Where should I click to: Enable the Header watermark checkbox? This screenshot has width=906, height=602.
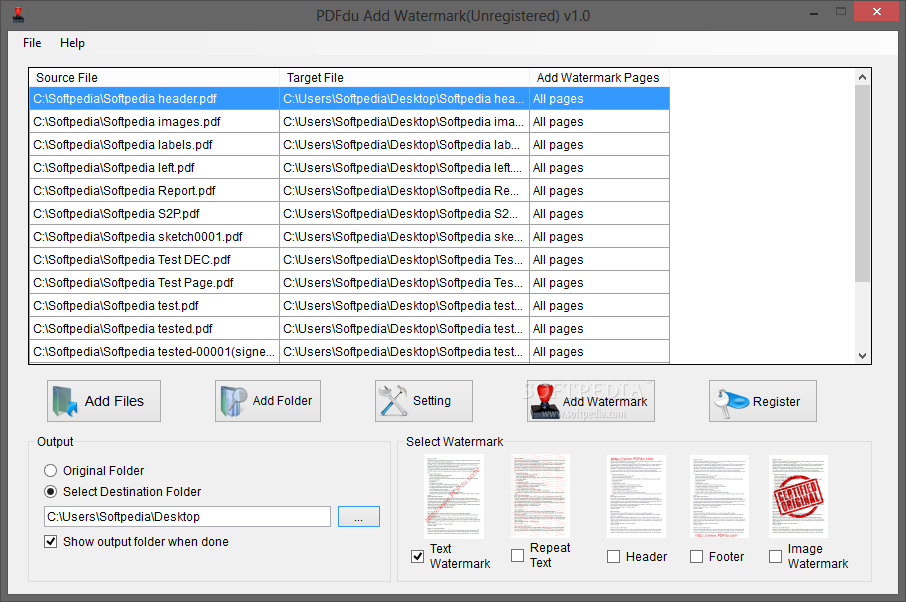pos(614,556)
